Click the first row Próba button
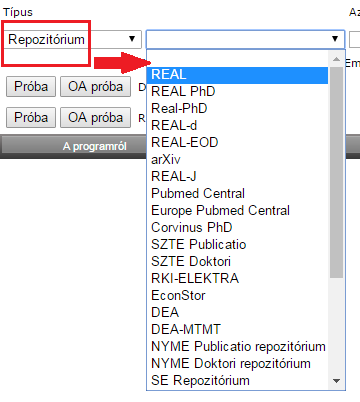The height and width of the screenshot is (402, 360). pyautogui.click(x=31, y=87)
